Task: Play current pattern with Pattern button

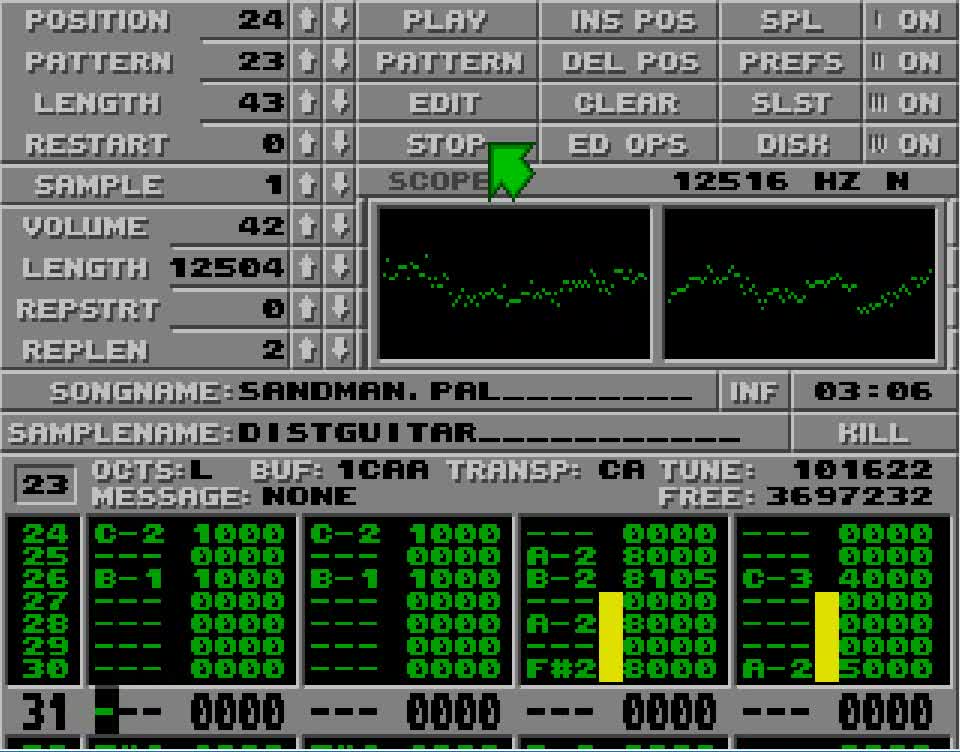Action: coord(446,61)
